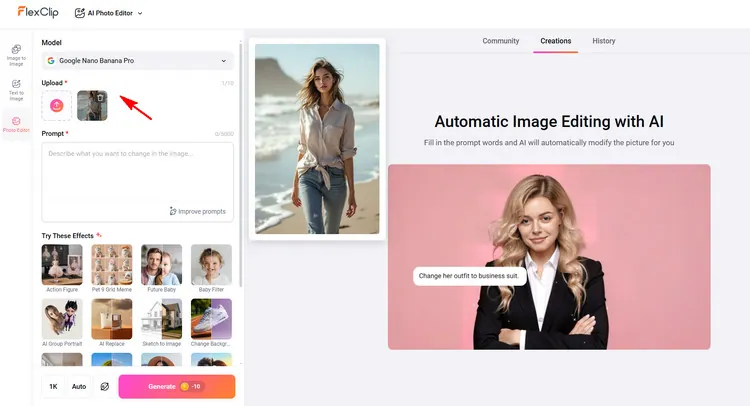Click the FlexClip logo

click(x=36, y=13)
